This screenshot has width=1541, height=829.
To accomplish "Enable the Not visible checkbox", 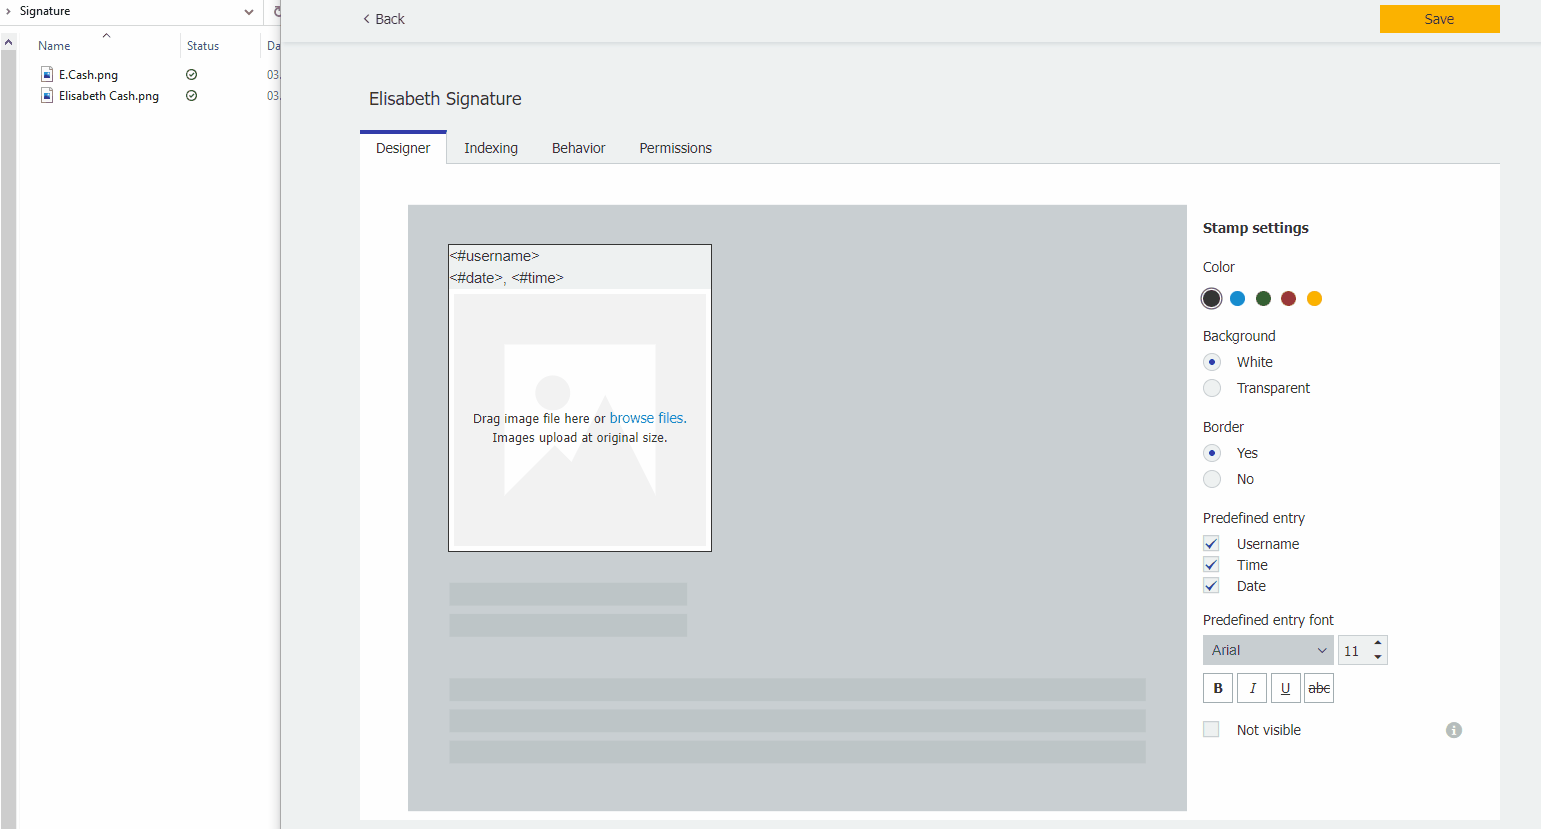I will (1211, 730).
